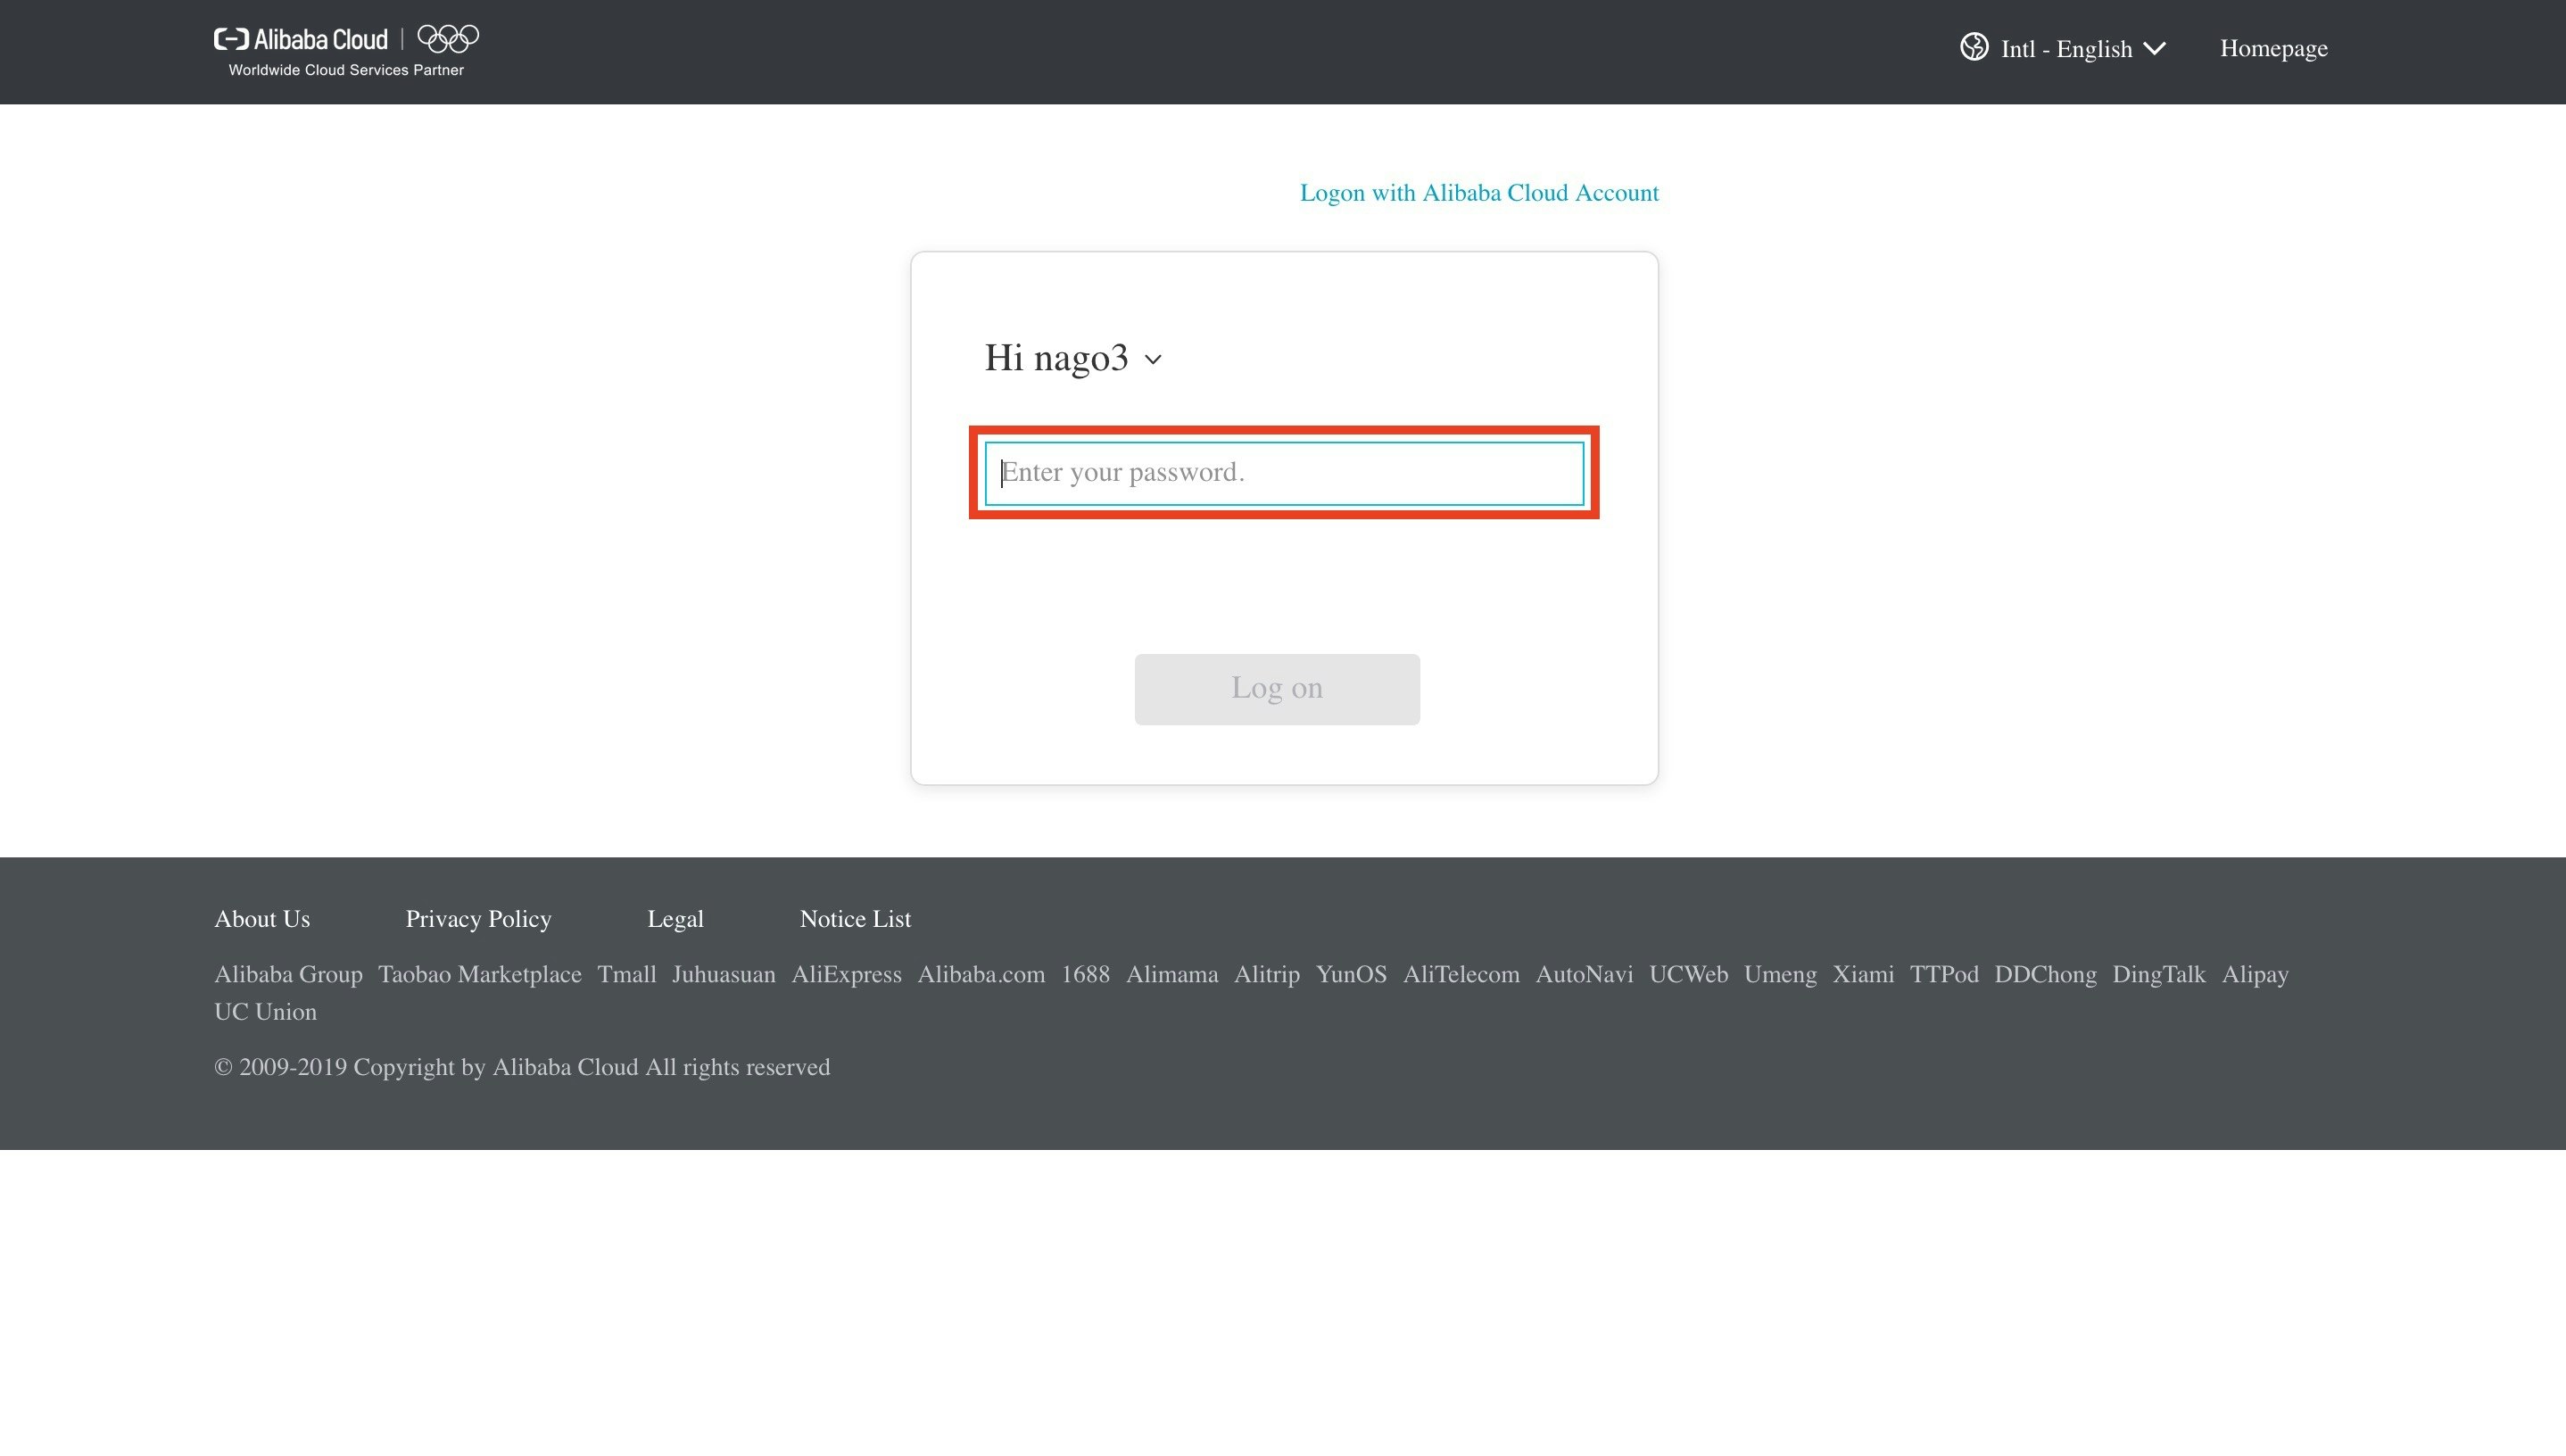The width and height of the screenshot is (2566, 1456).
Task: Open the Privacy Policy footer link
Action: coord(478,919)
